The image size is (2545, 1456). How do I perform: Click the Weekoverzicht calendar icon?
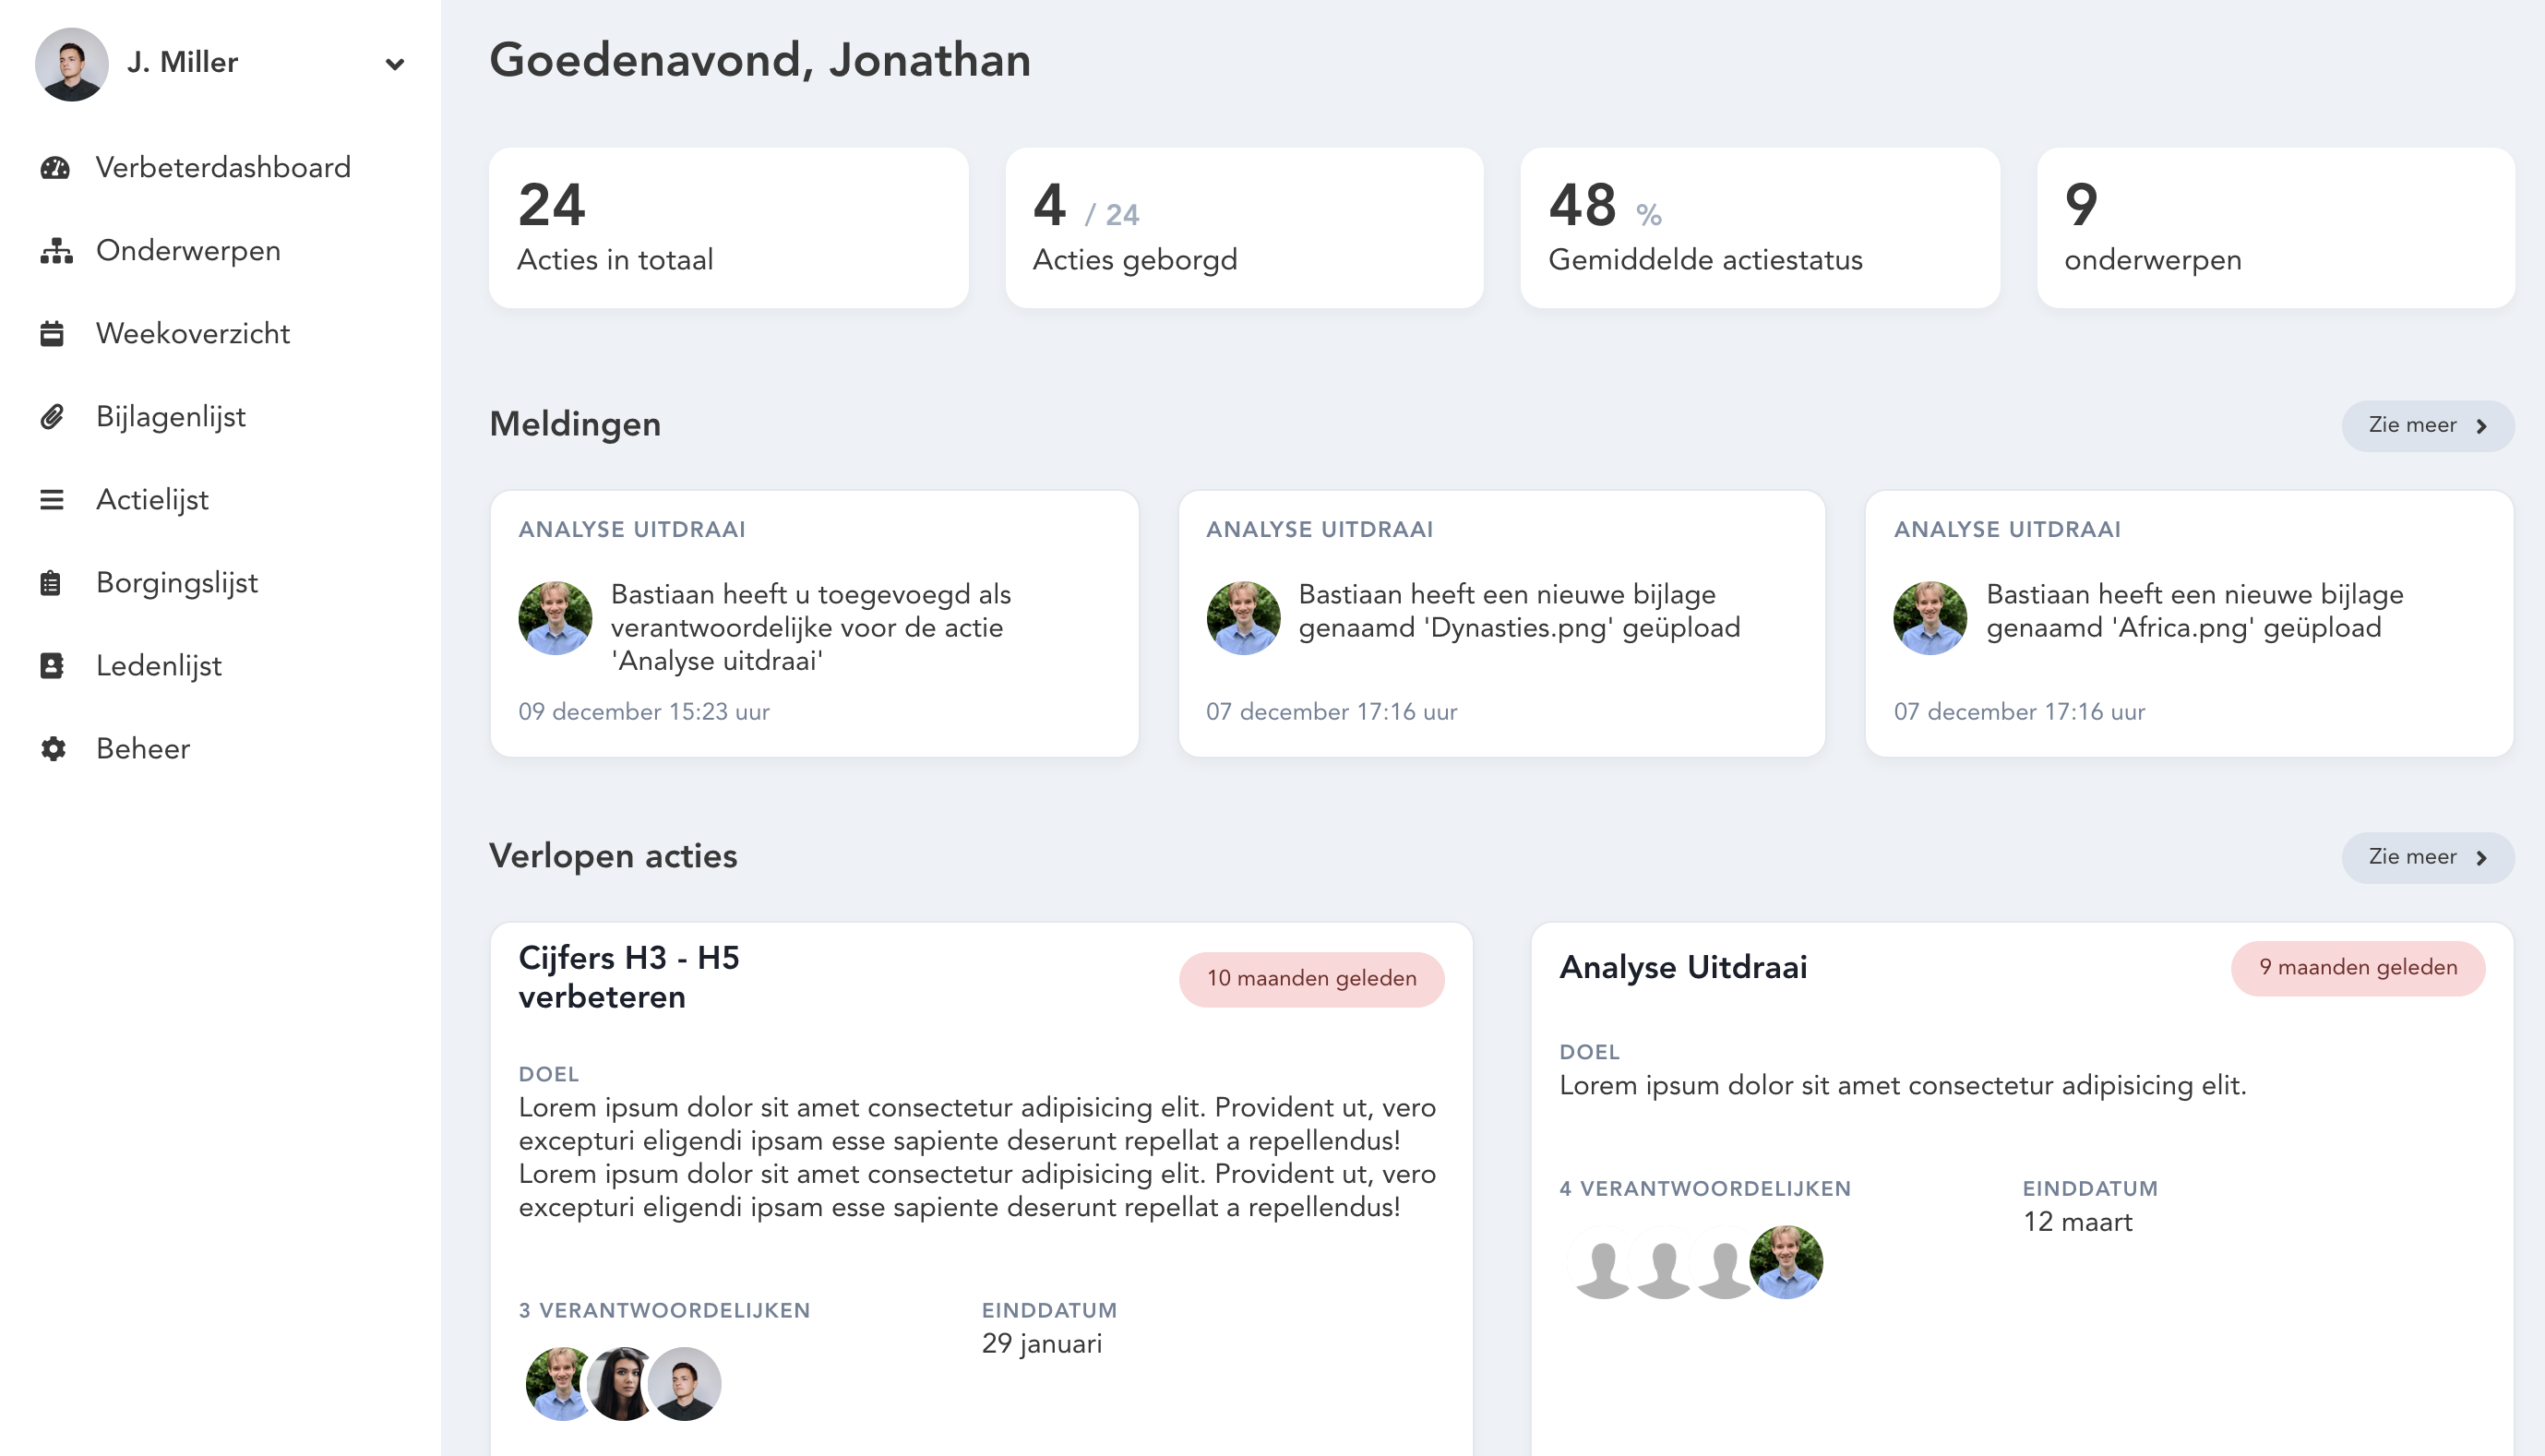(52, 334)
